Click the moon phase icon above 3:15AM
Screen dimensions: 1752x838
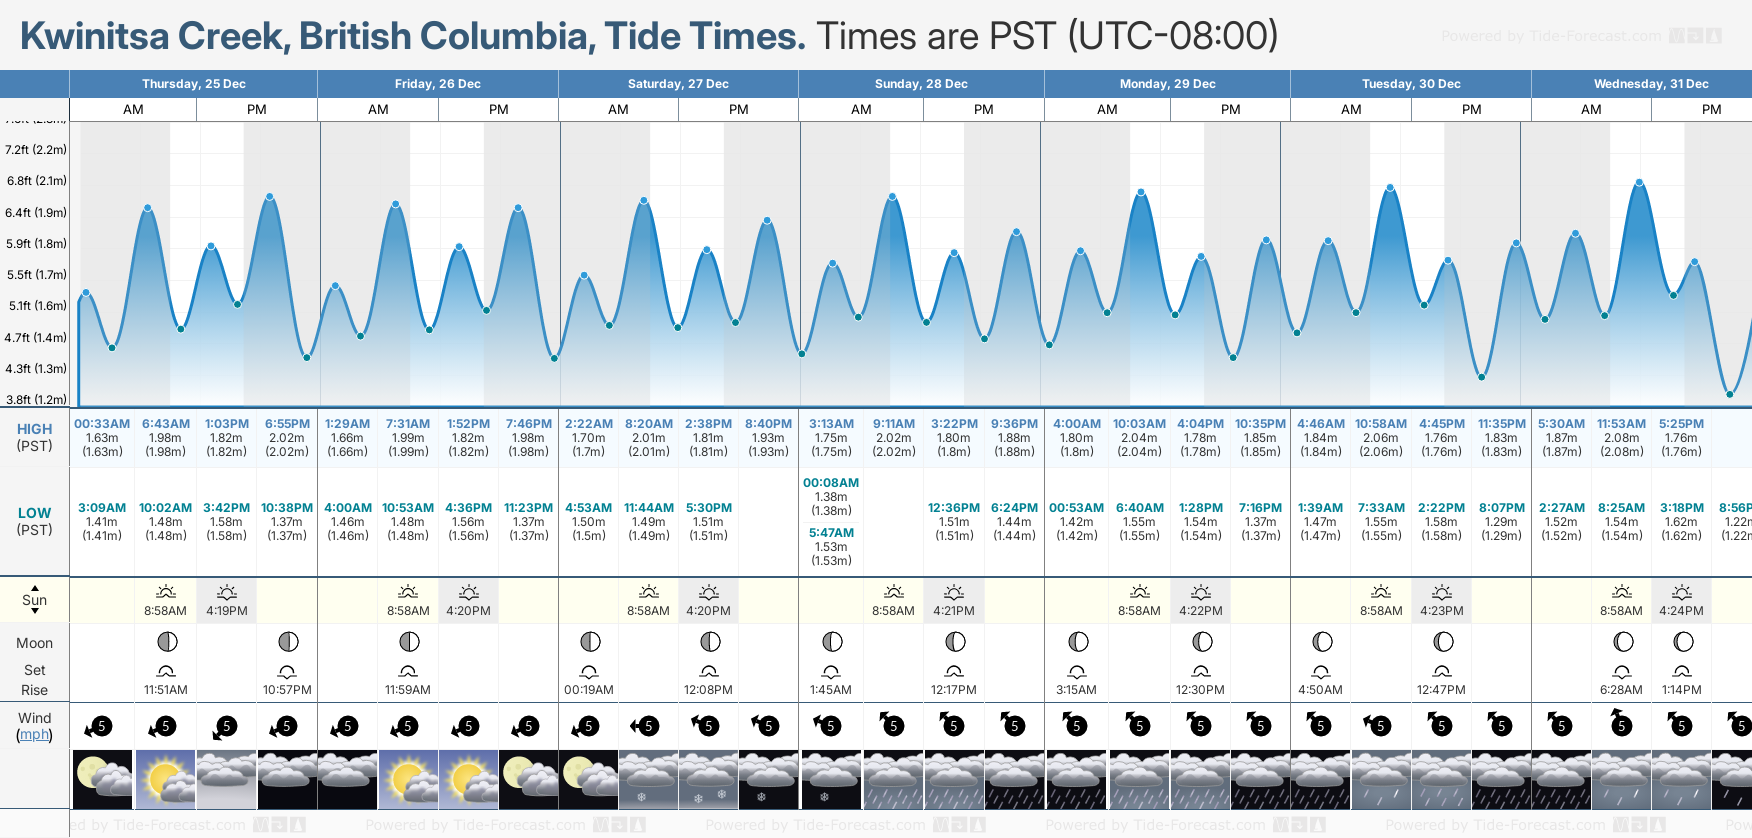click(x=1077, y=641)
